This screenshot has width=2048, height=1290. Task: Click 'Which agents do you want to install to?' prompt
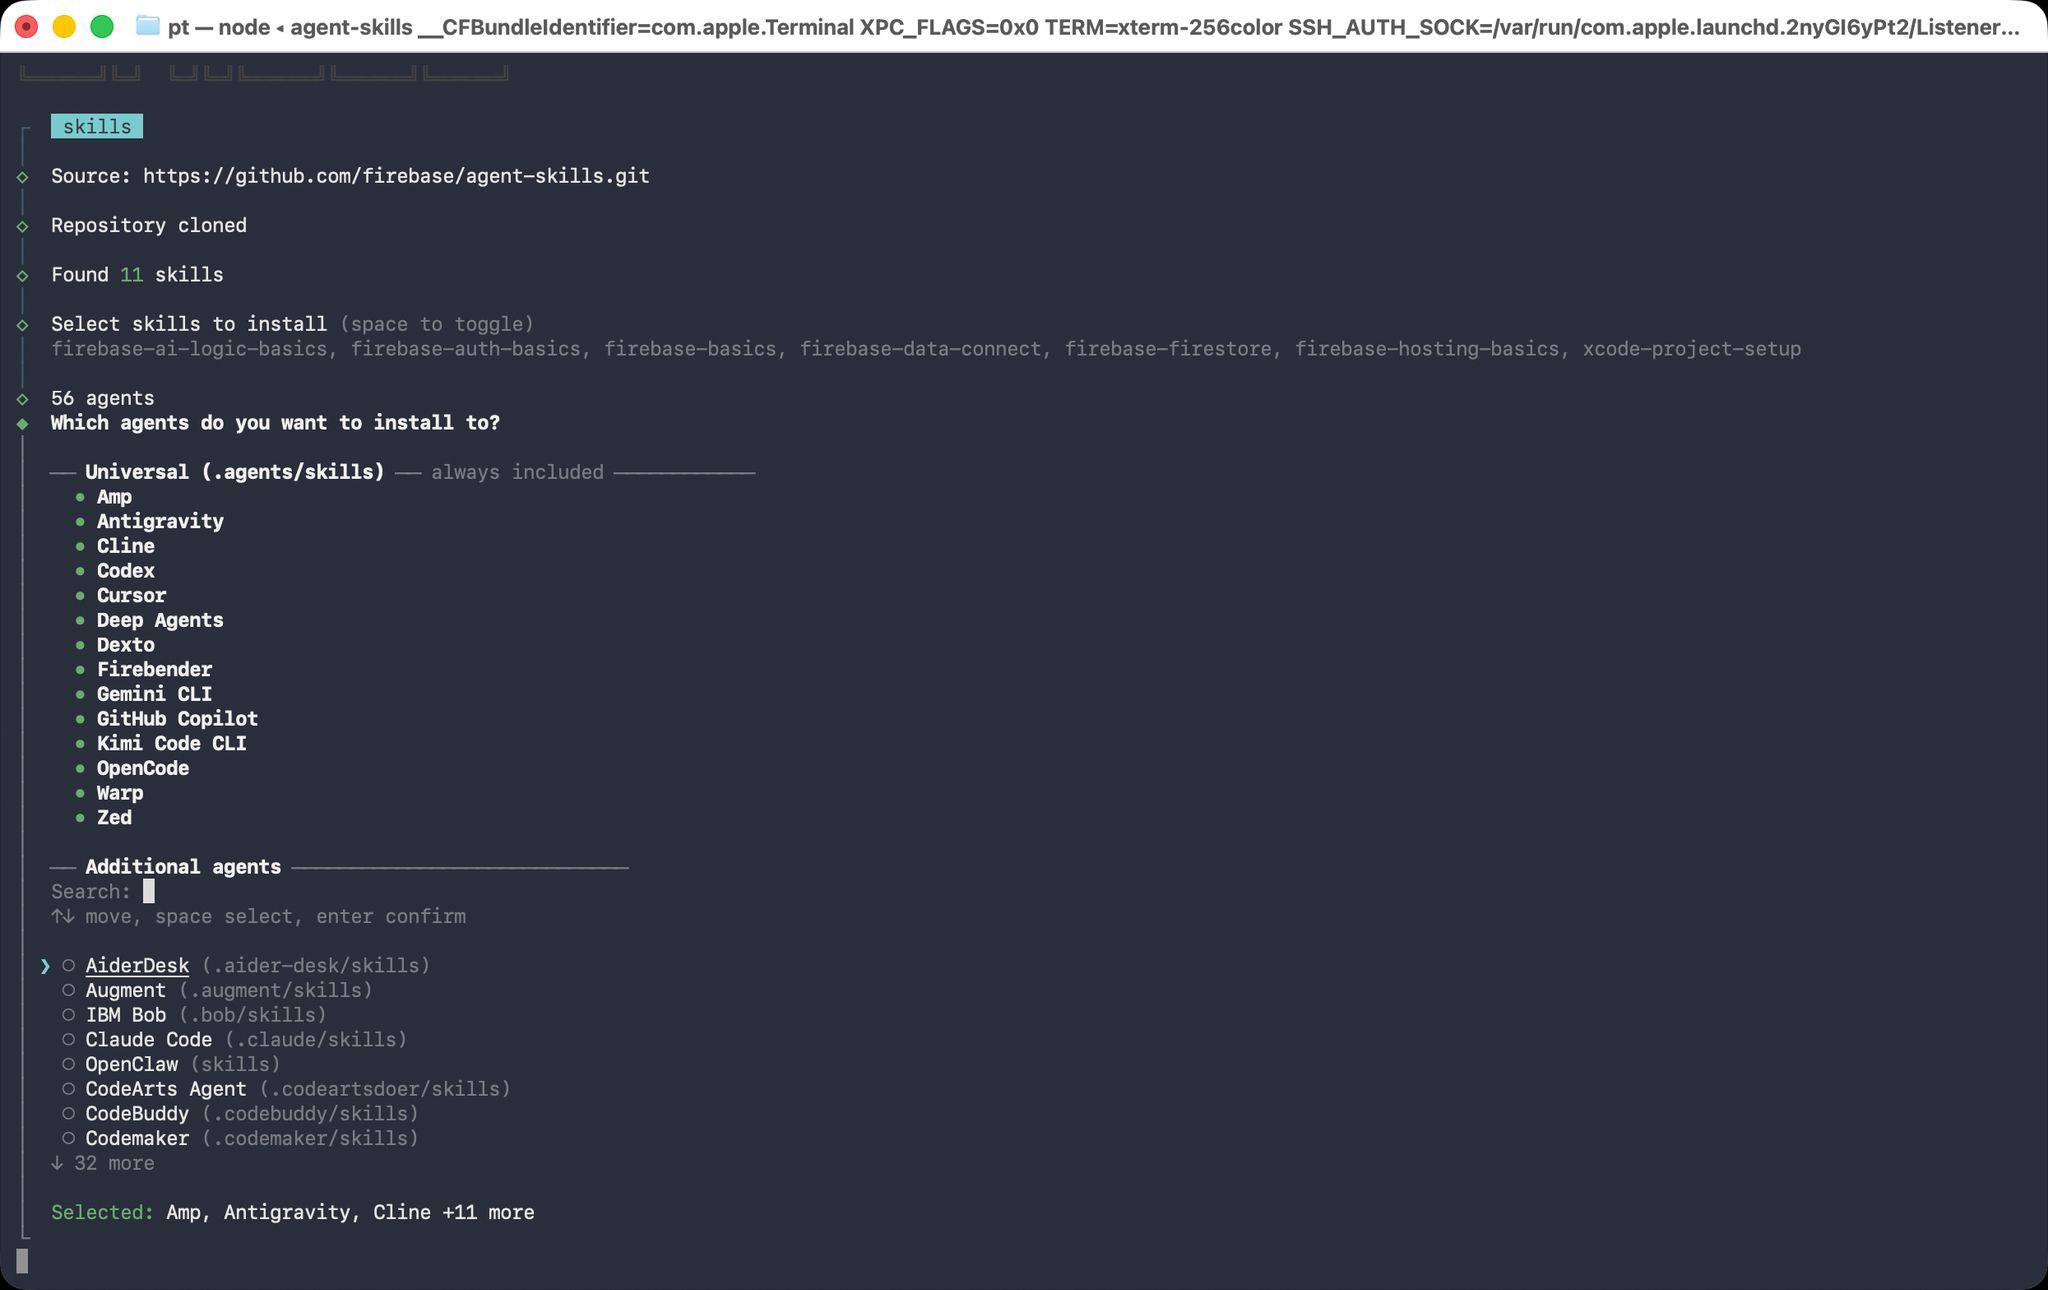tap(275, 423)
